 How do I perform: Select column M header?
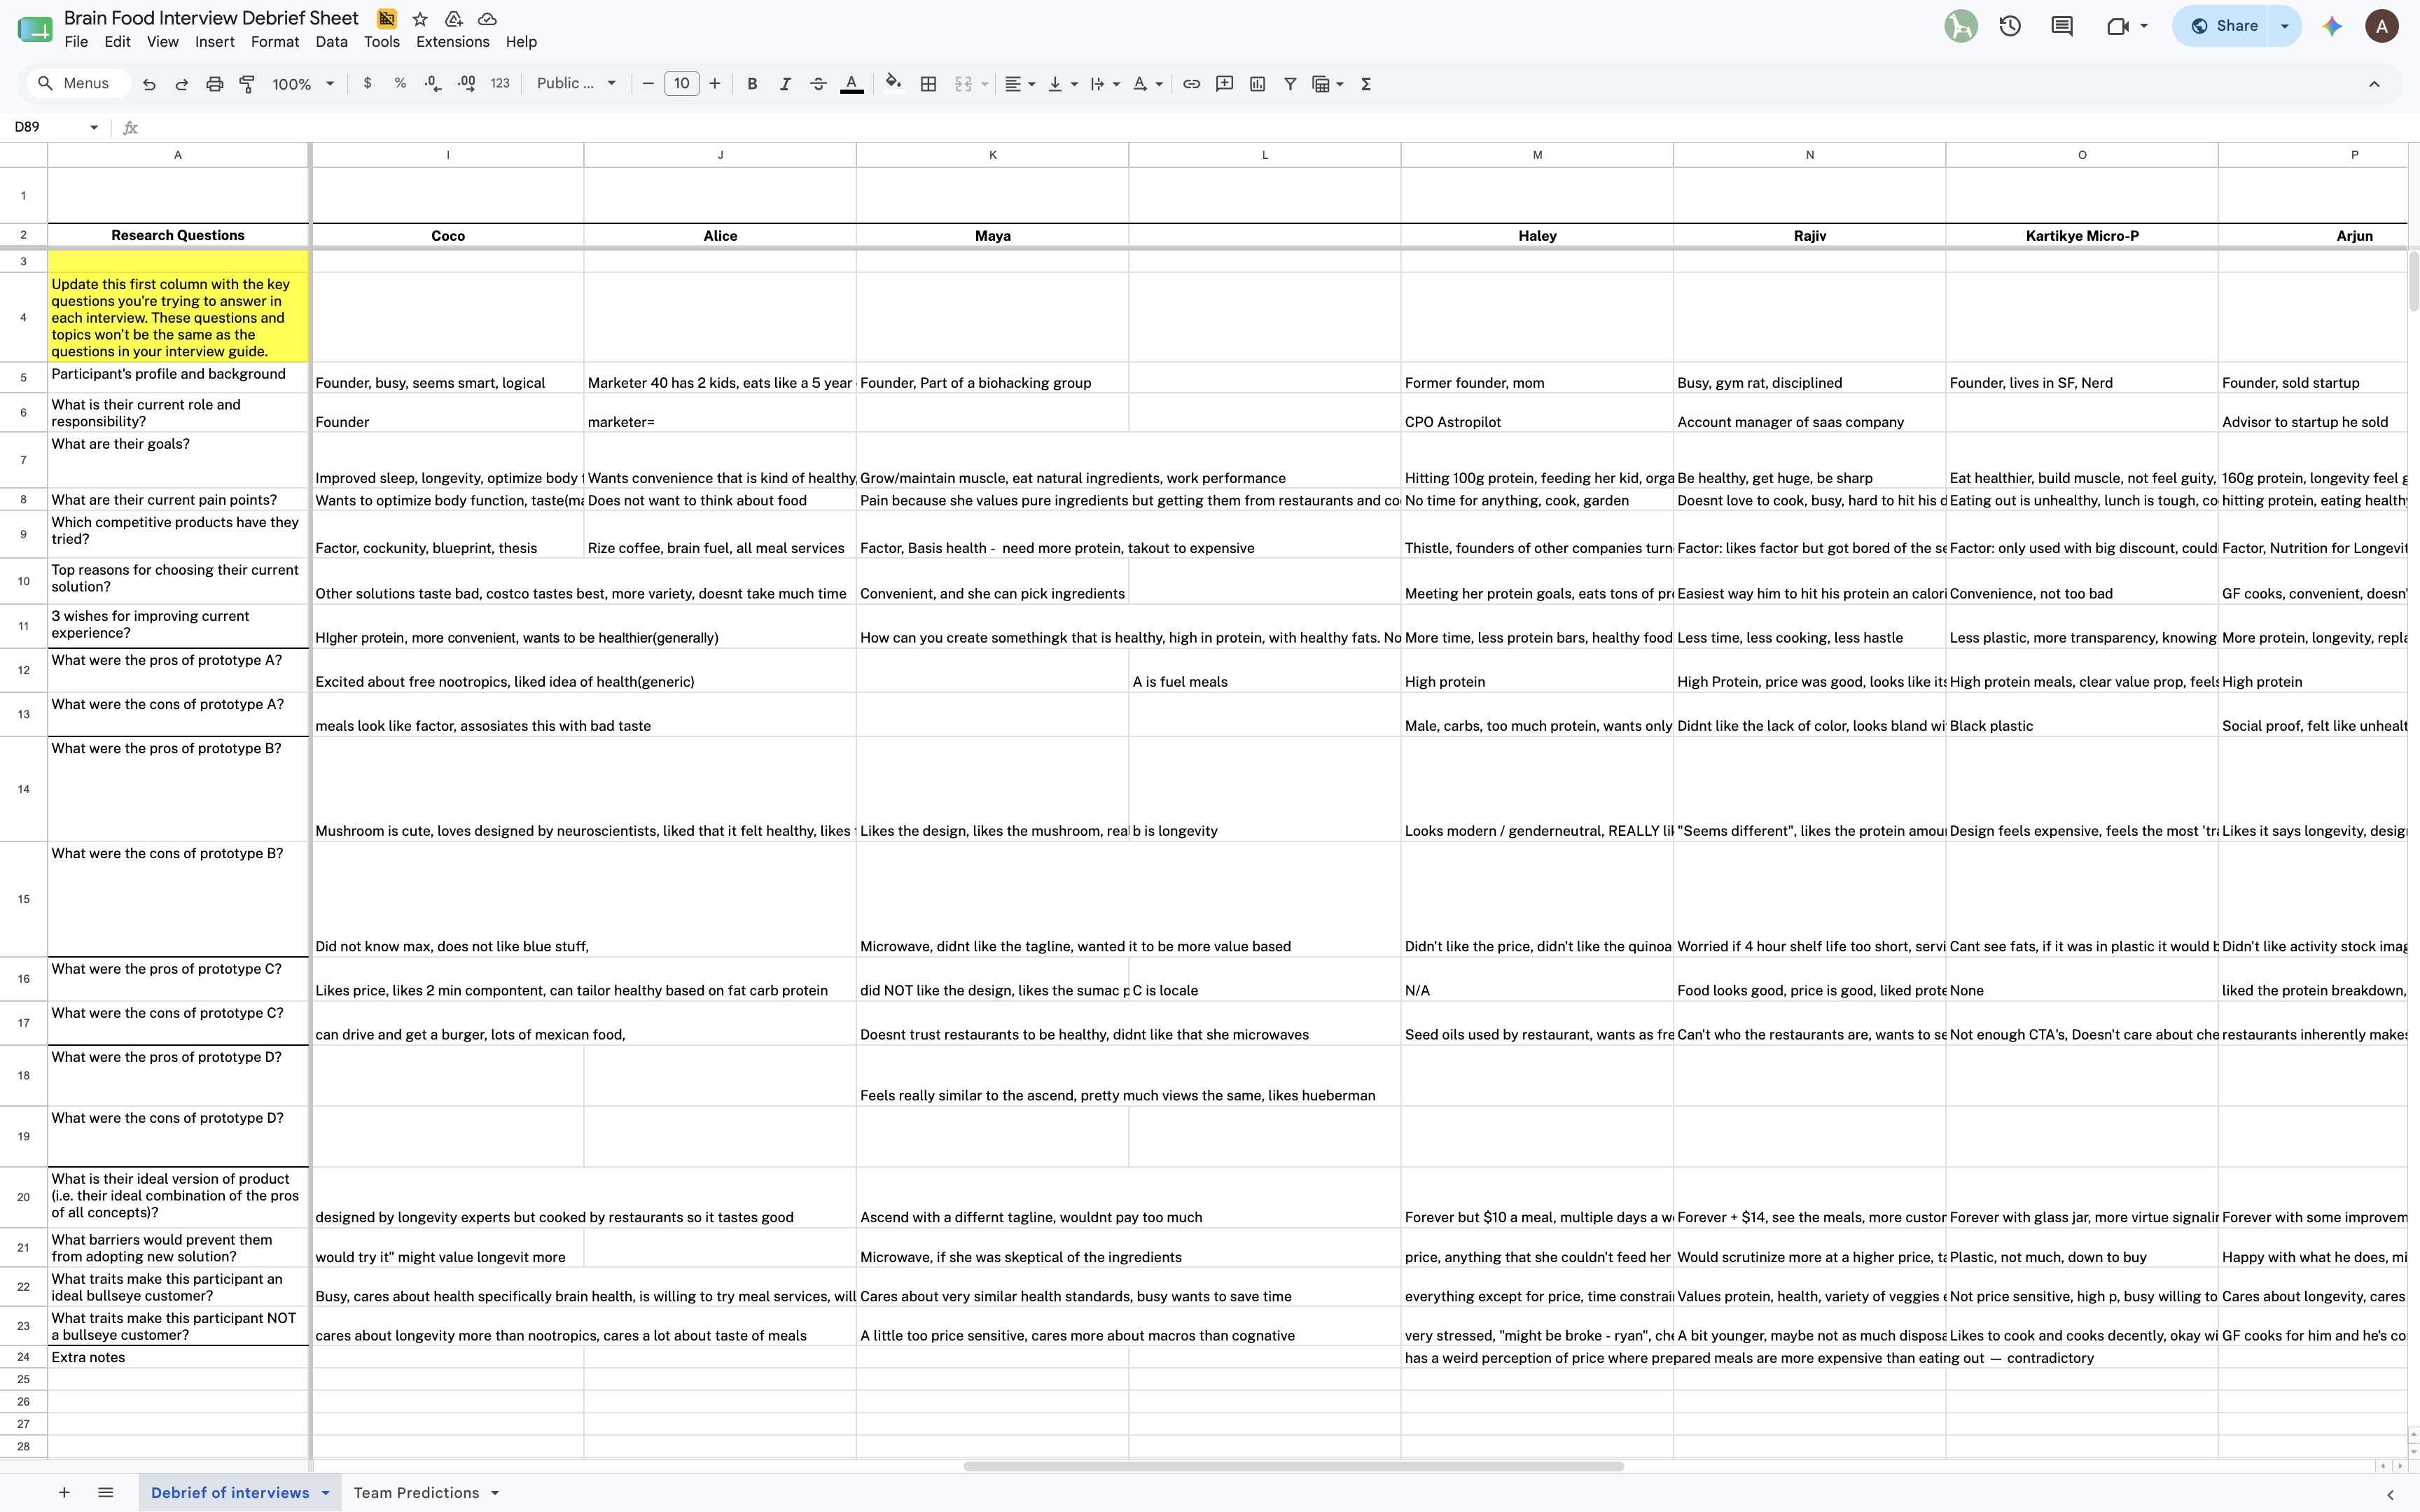pyautogui.click(x=1537, y=155)
